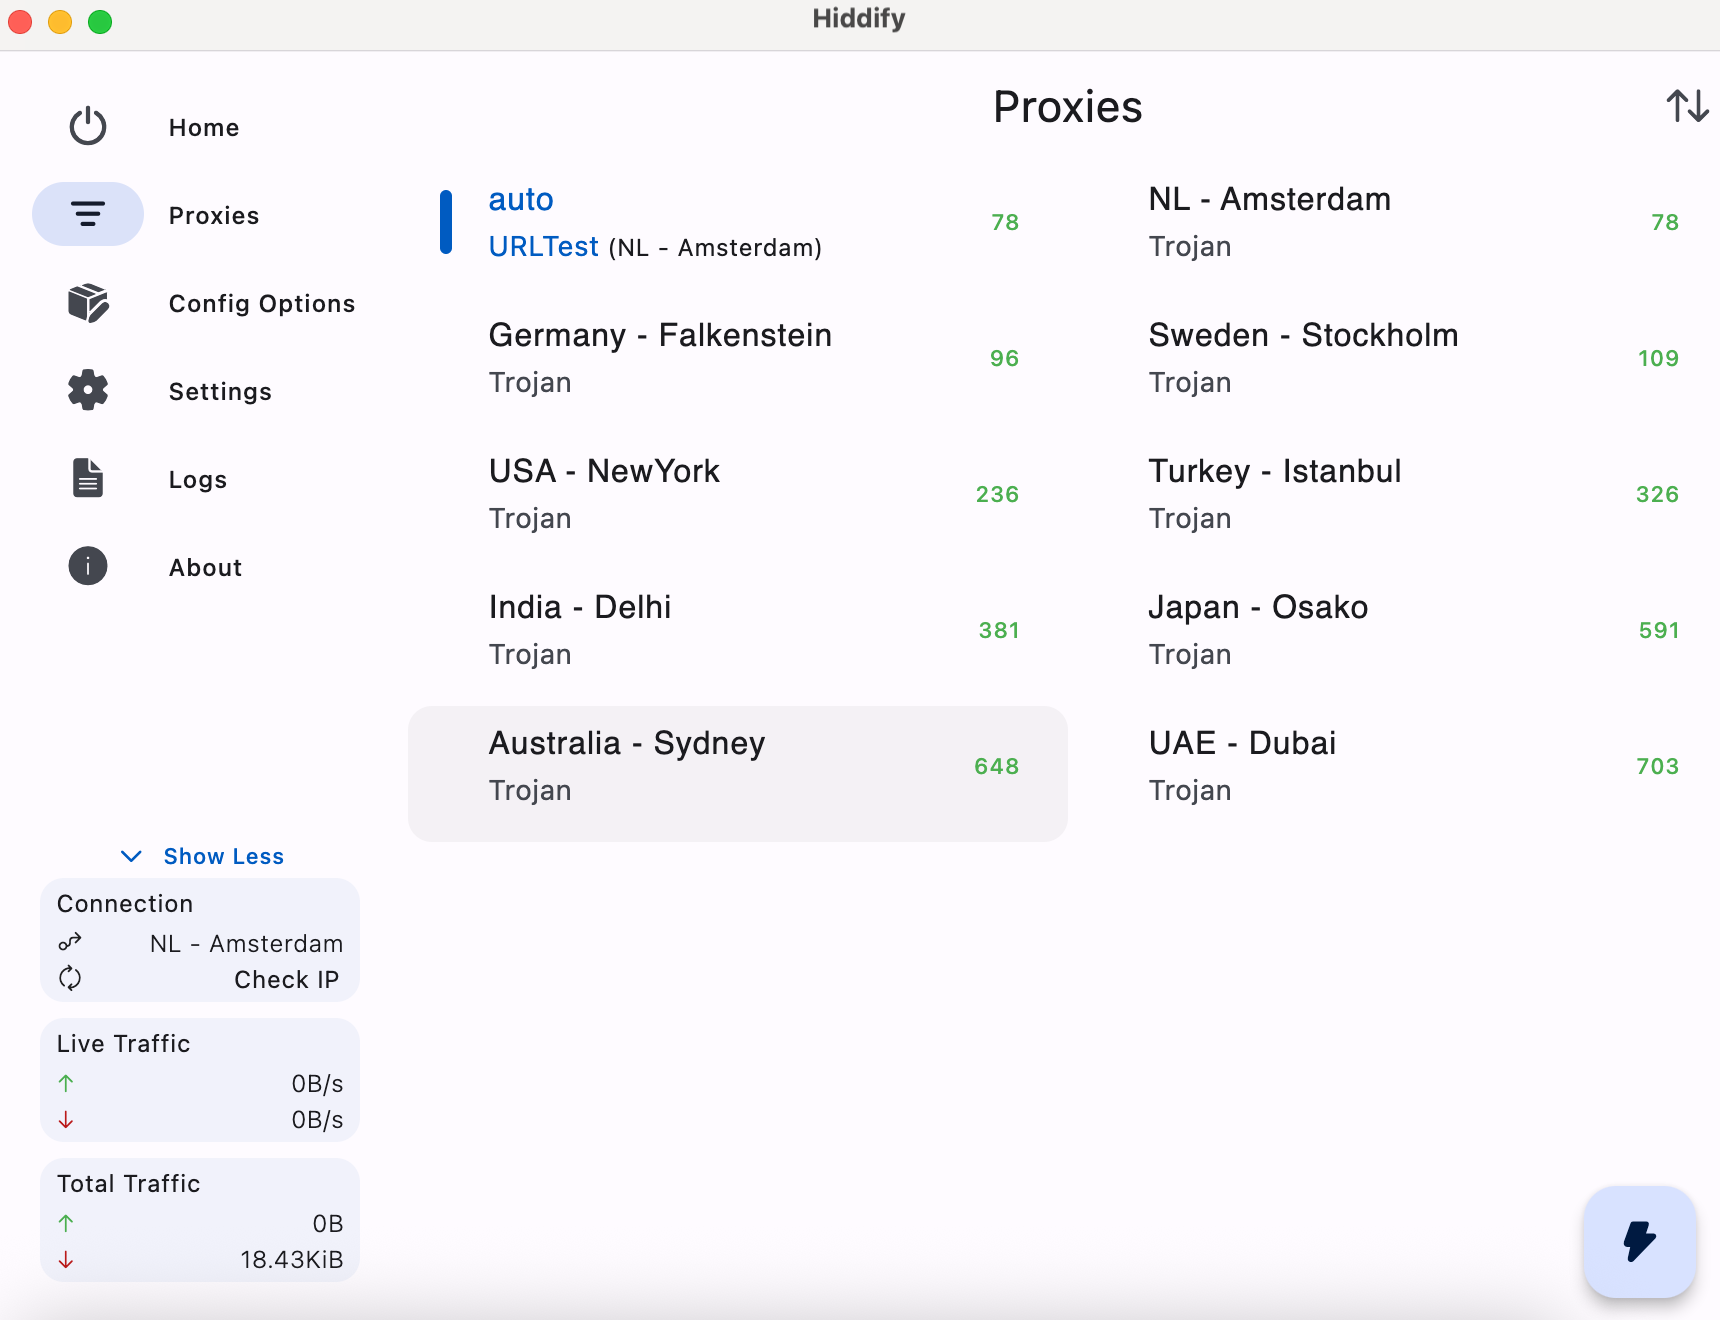Open Settings gear icon
The width and height of the screenshot is (1720, 1320).
pyautogui.click(x=88, y=390)
